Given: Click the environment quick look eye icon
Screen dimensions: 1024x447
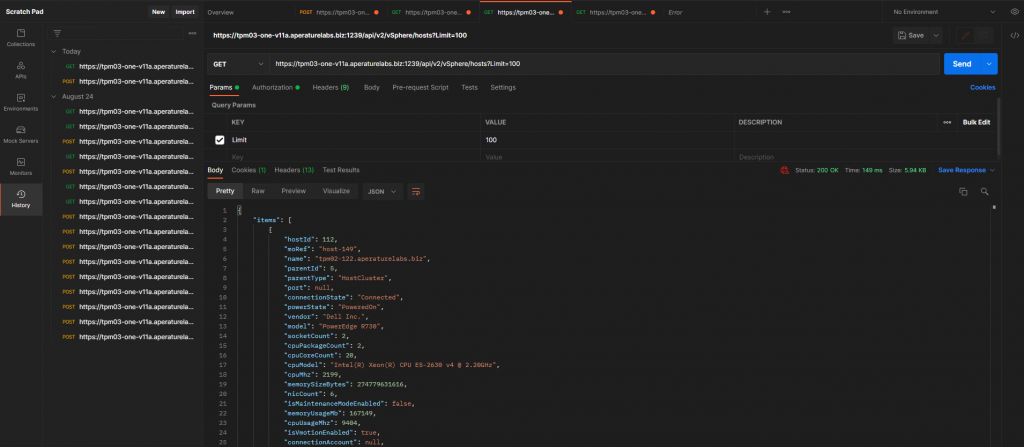Looking at the screenshot, I should (x=1014, y=12).
